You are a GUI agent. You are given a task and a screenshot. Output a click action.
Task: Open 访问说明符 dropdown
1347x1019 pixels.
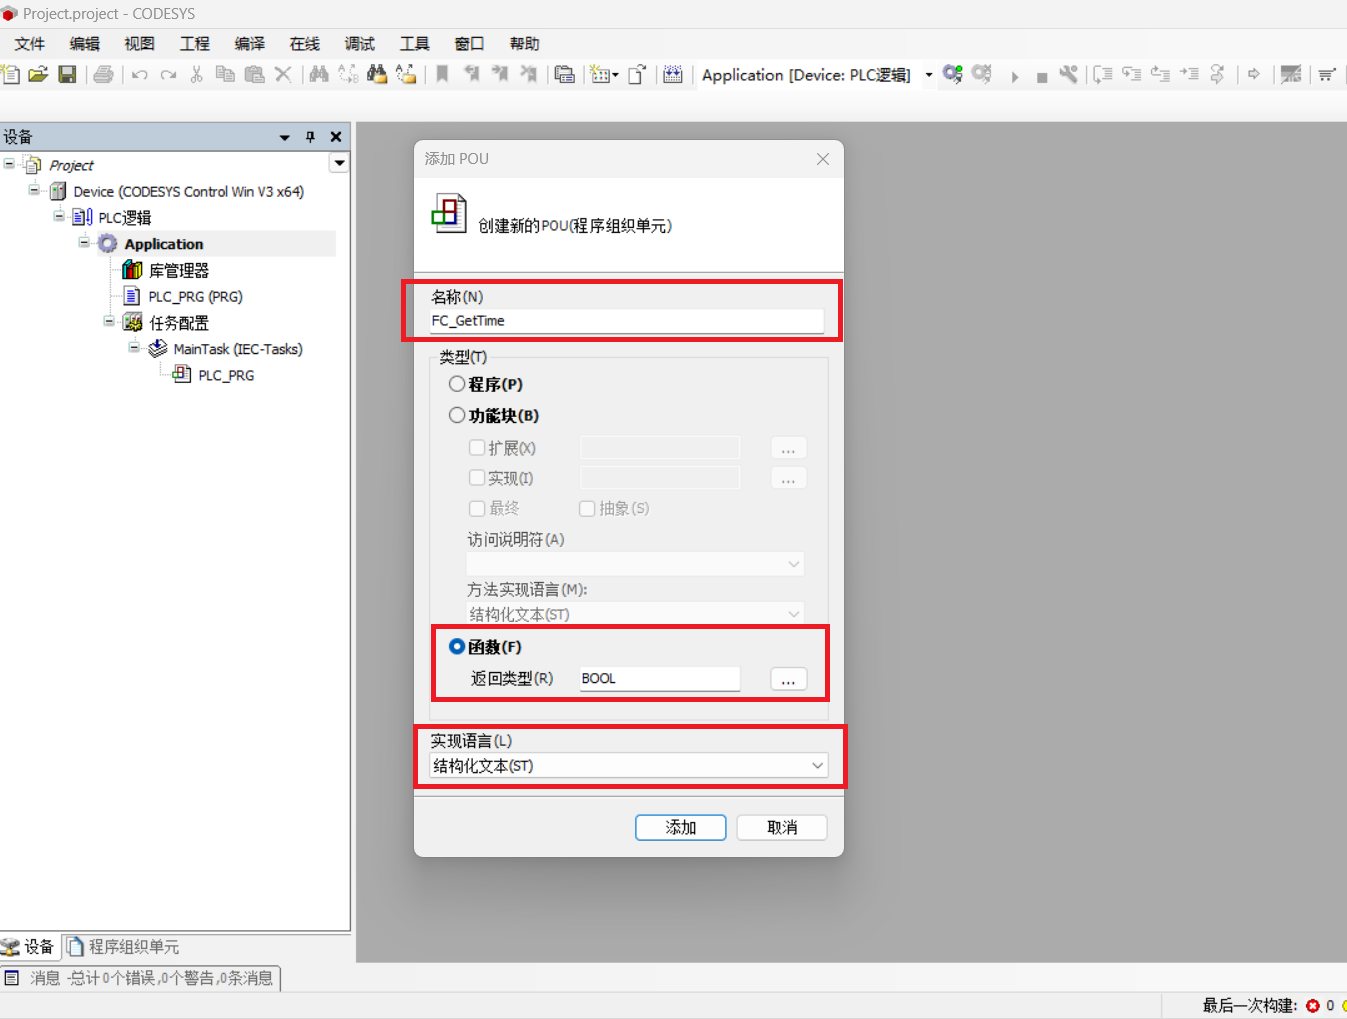pyautogui.click(x=635, y=564)
